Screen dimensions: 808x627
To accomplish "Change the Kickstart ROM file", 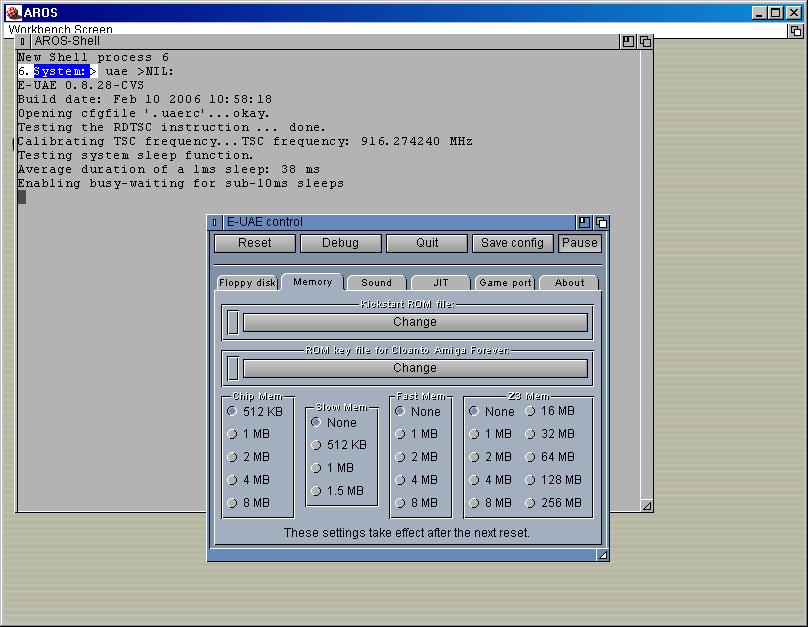I will pyautogui.click(x=415, y=323).
